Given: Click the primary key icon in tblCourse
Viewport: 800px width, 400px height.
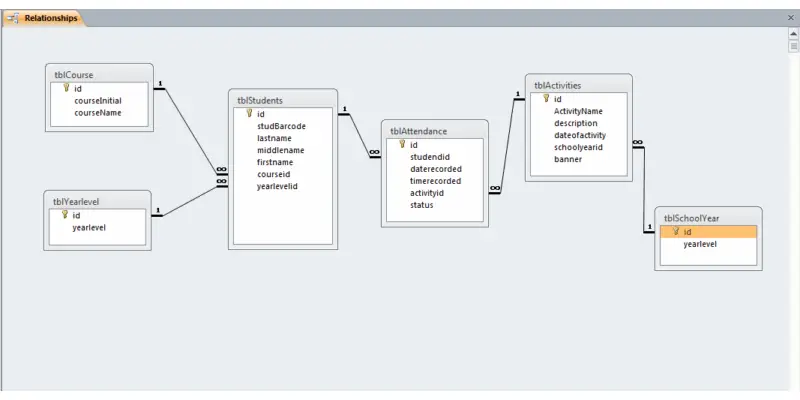Looking at the screenshot, I should (66, 88).
